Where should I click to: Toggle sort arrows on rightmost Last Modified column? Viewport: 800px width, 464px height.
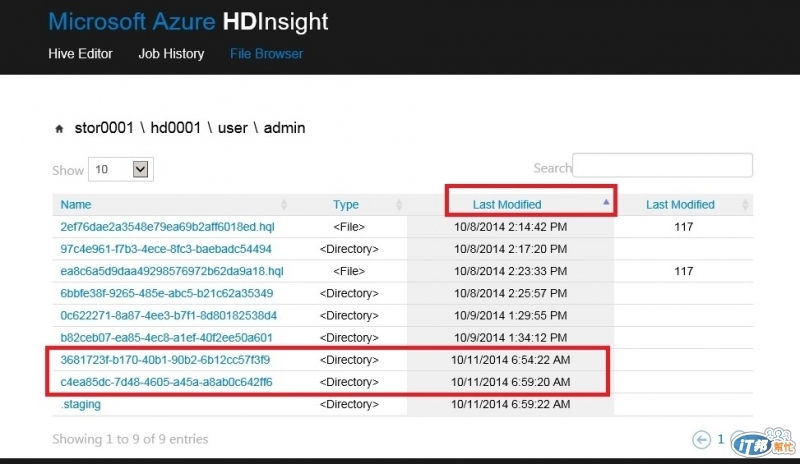tap(745, 205)
